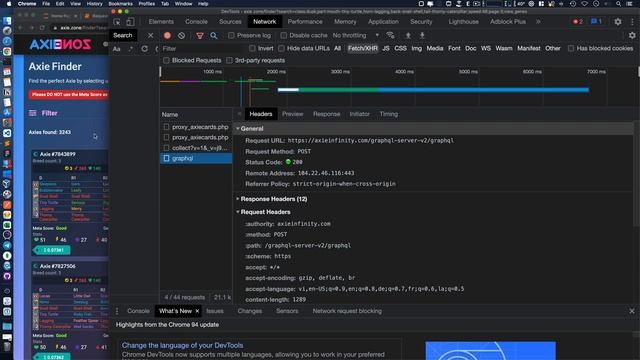Image resolution: width=640 pixels, height=360 pixels.
Task: Open the Performance panel
Action: (x=305, y=22)
